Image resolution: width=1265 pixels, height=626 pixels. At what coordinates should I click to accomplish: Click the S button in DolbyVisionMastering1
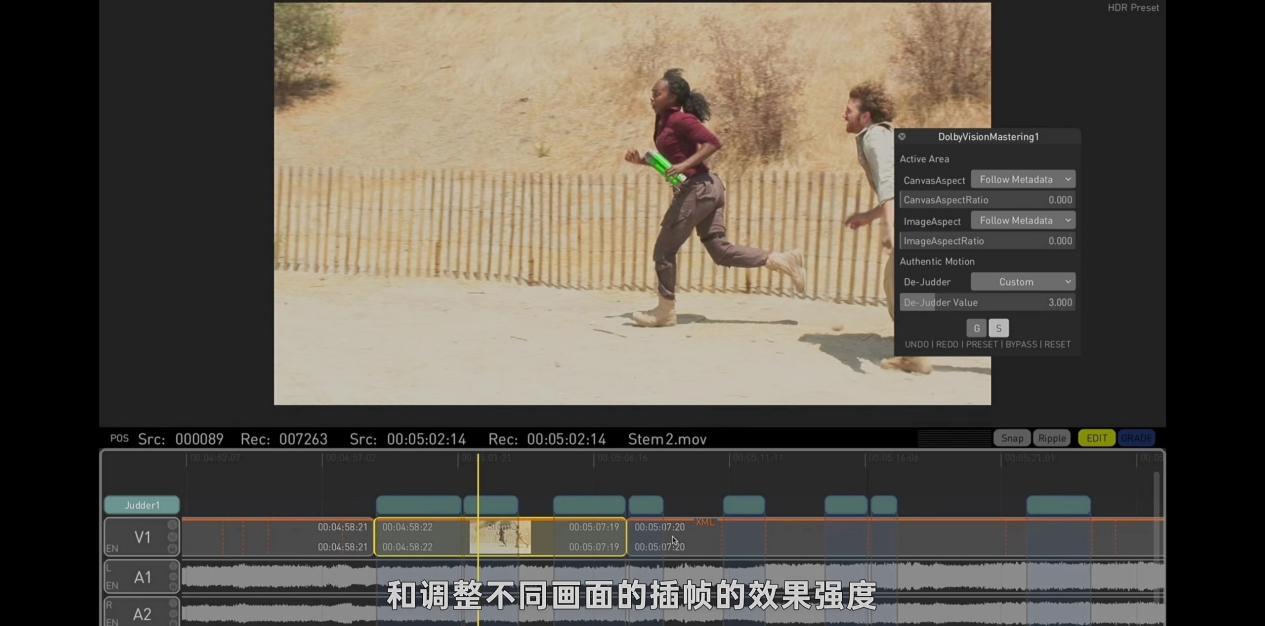coord(998,328)
